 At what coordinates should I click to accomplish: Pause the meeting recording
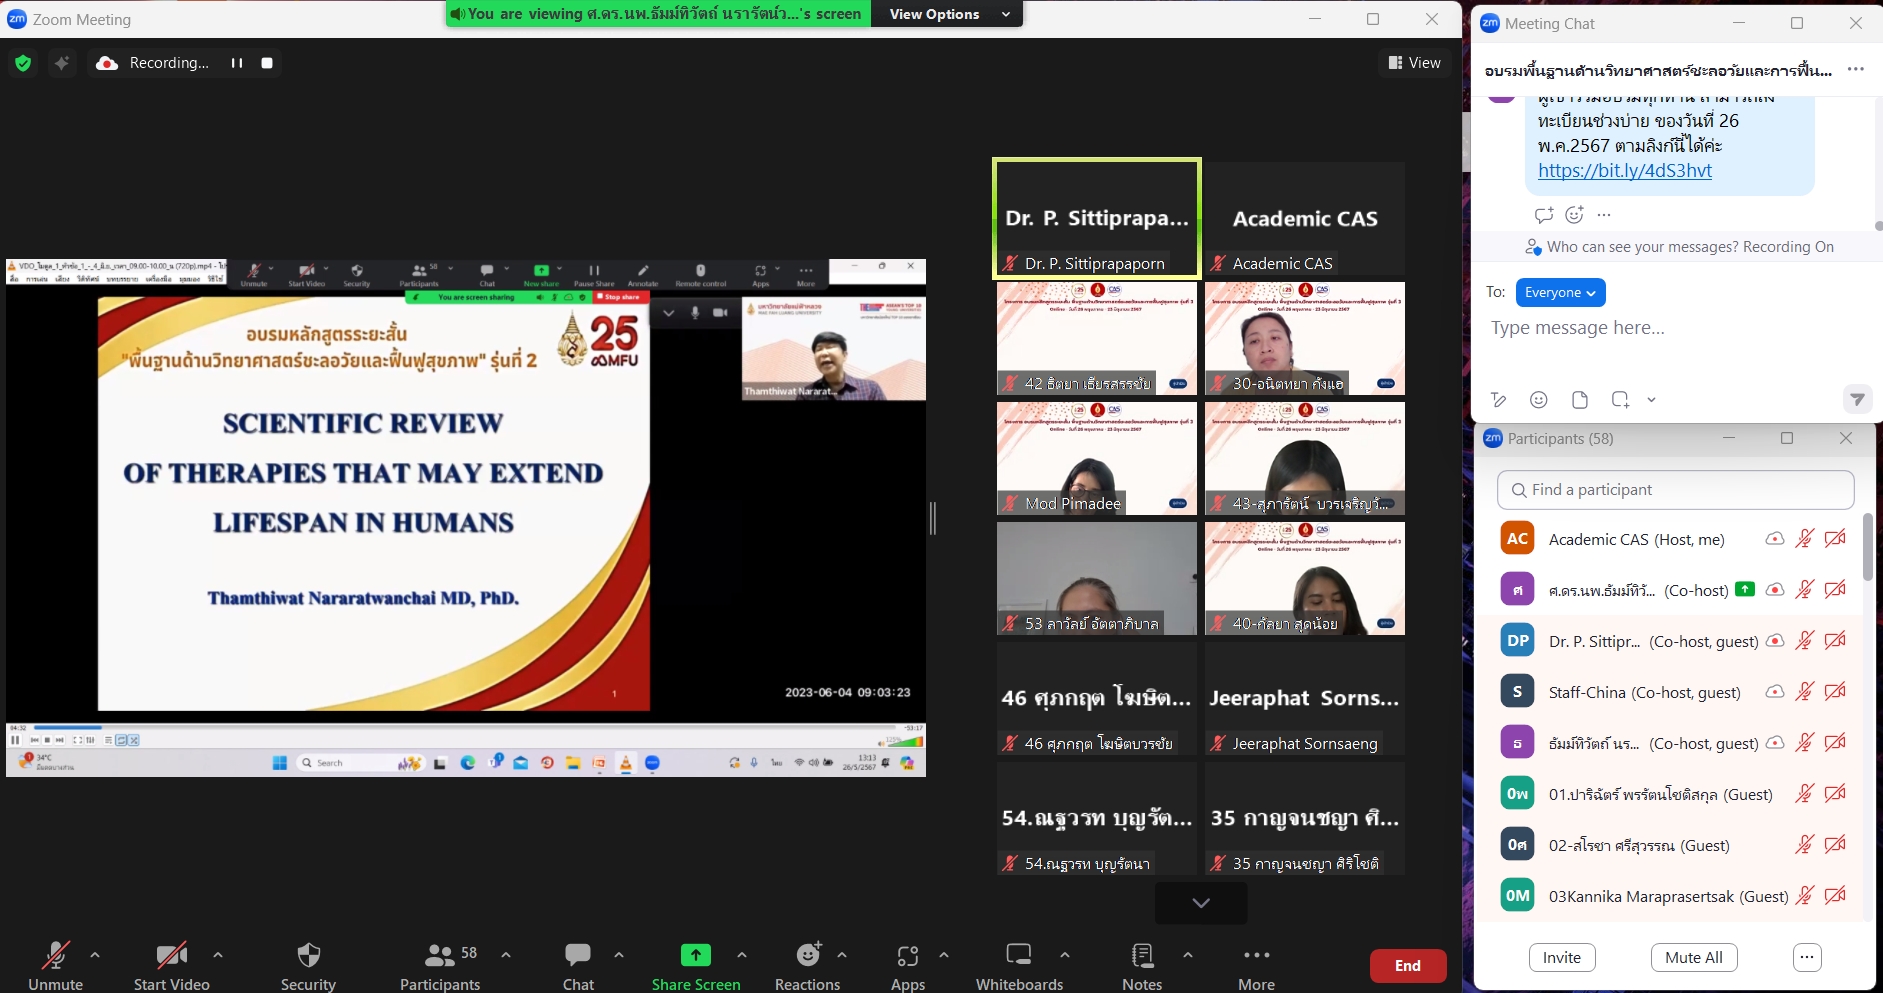point(237,63)
